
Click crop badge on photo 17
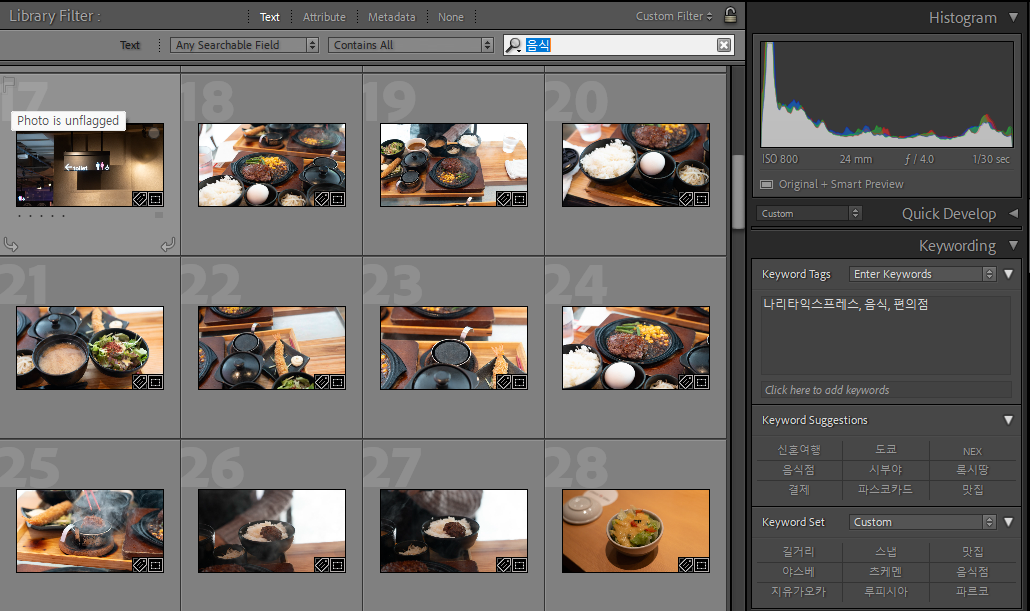[x=156, y=198]
